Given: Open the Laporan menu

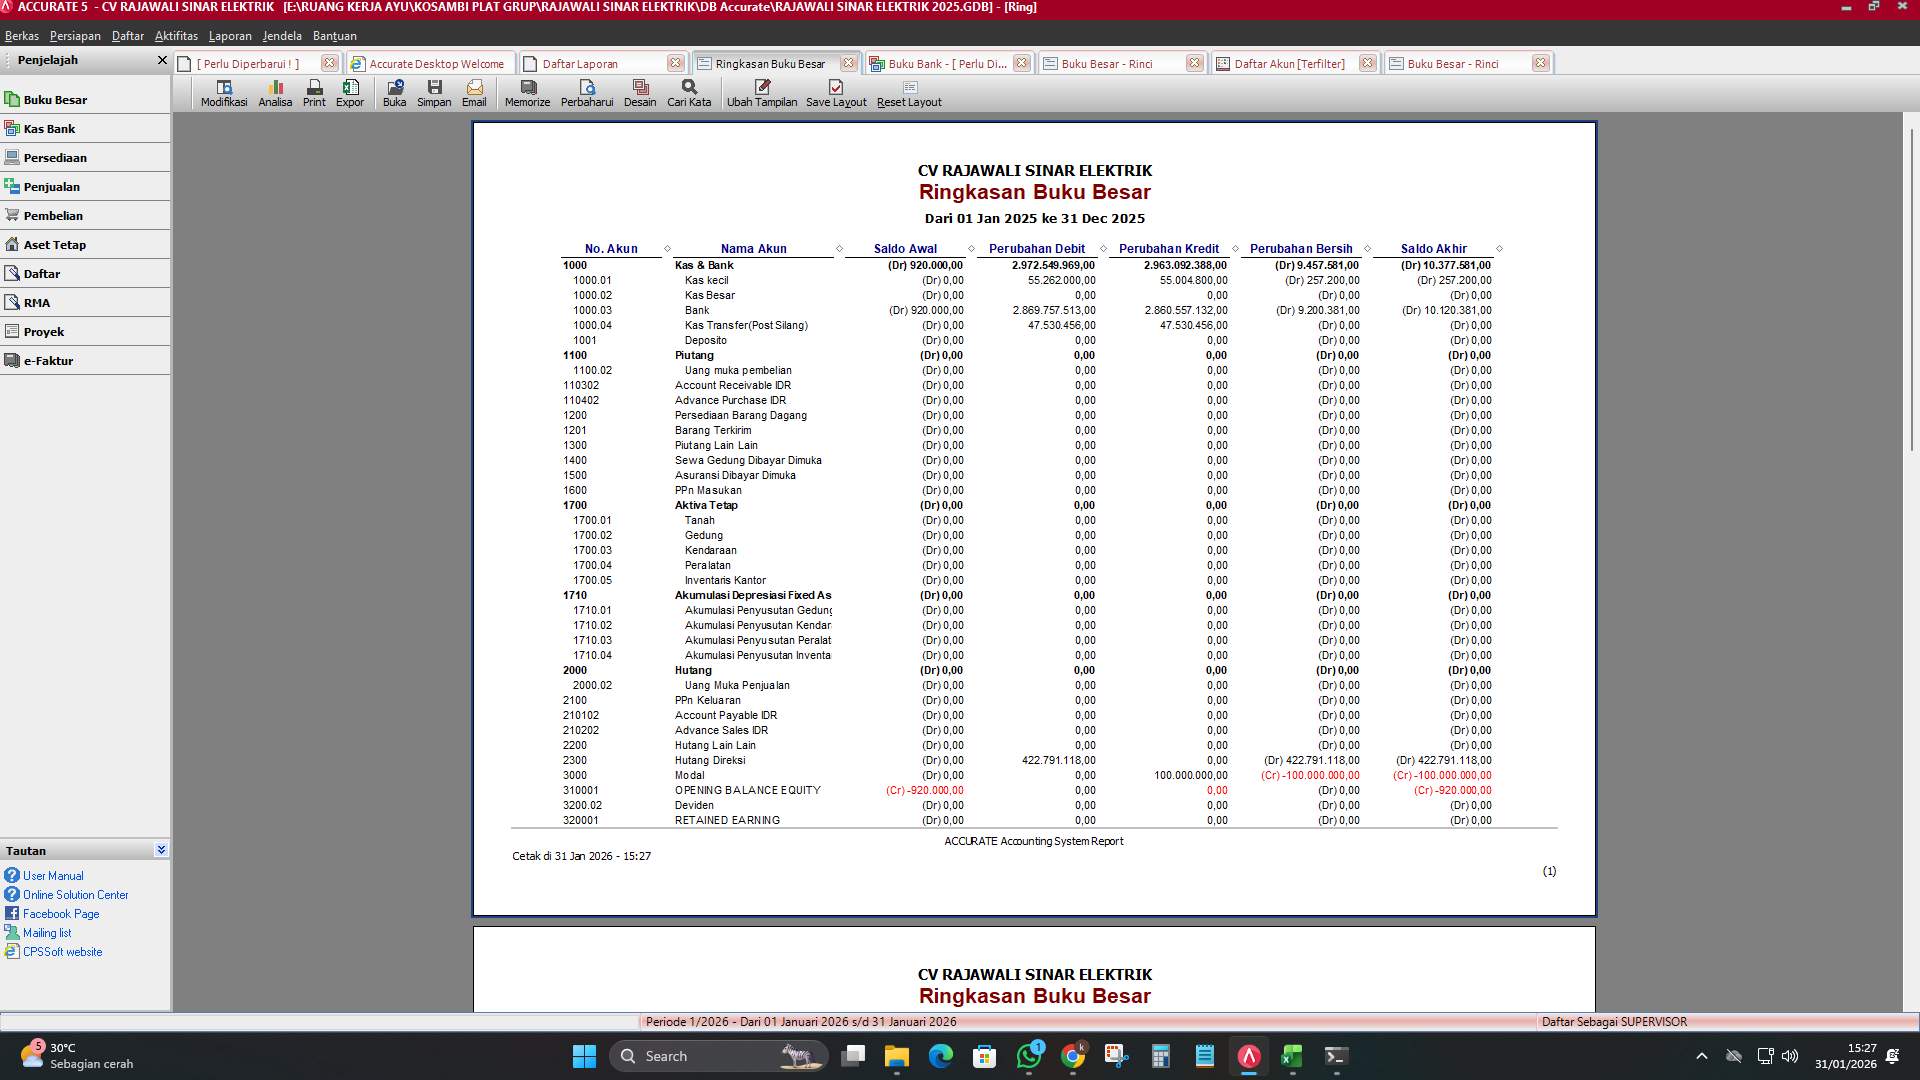Looking at the screenshot, I should tap(229, 35).
